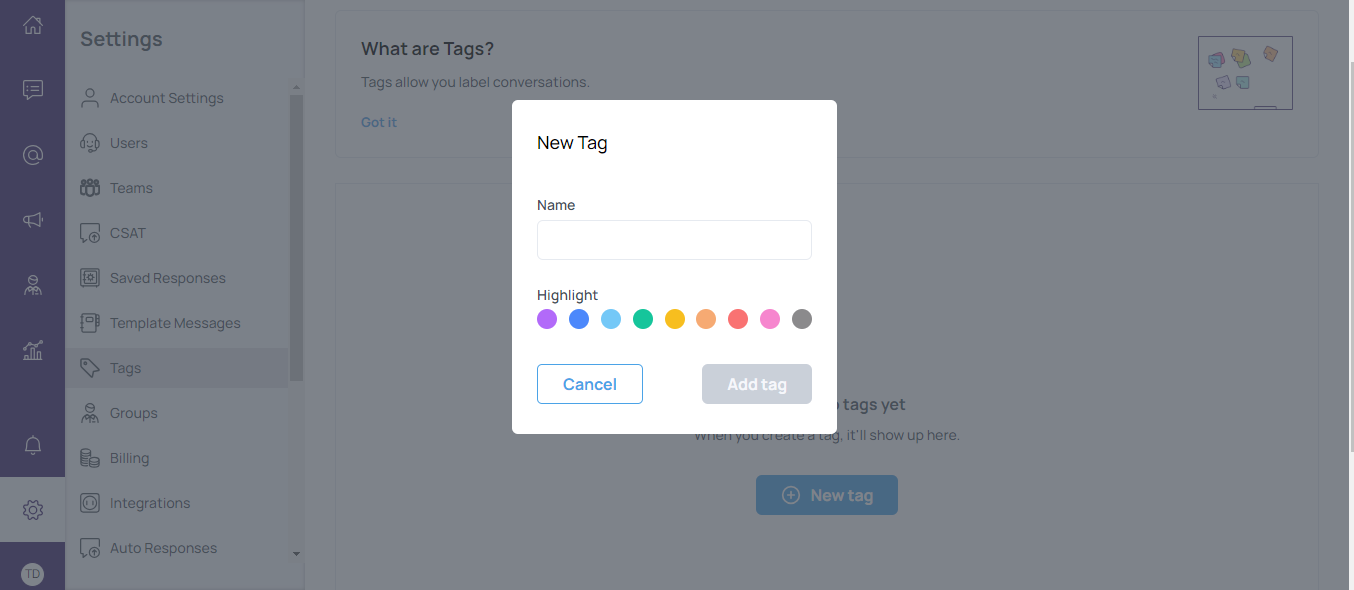The height and width of the screenshot is (590, 1354).
Task: Open campaigns megaphone icon
Action: tap(33, 220)
